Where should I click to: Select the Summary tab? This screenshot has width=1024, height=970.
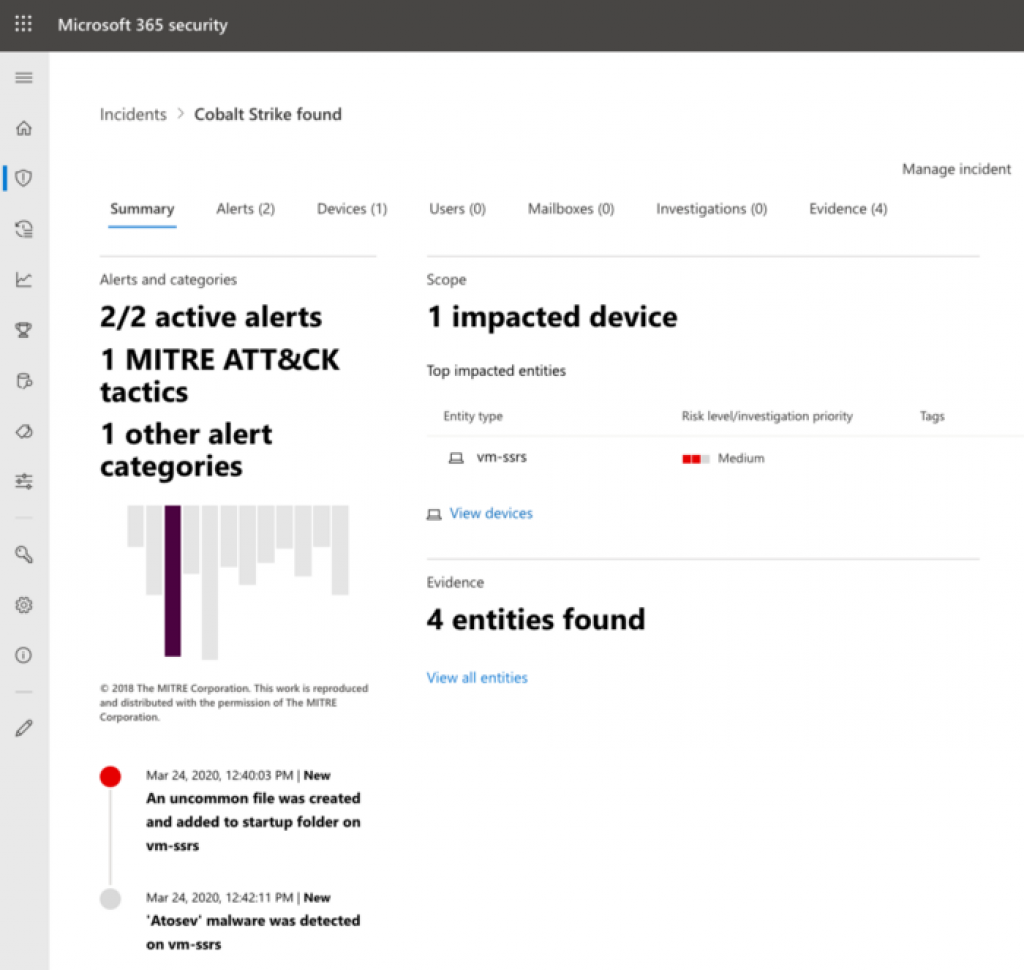point(142,209)
